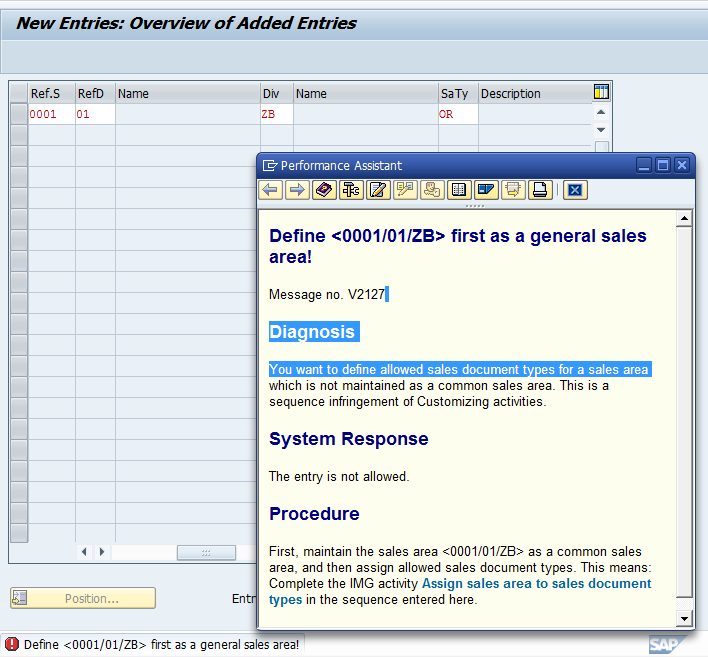Open the table column settings icon
The height and width of the screenshot is (657, 708).
pos(601,92)
